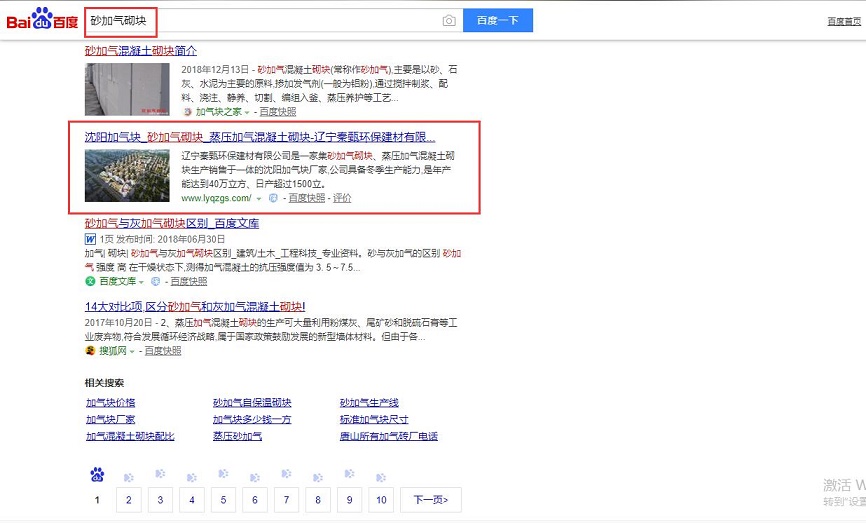Go to results page 4
Image resolution: width=866 pixels, height=523 pixels.
tap(192, 500)
